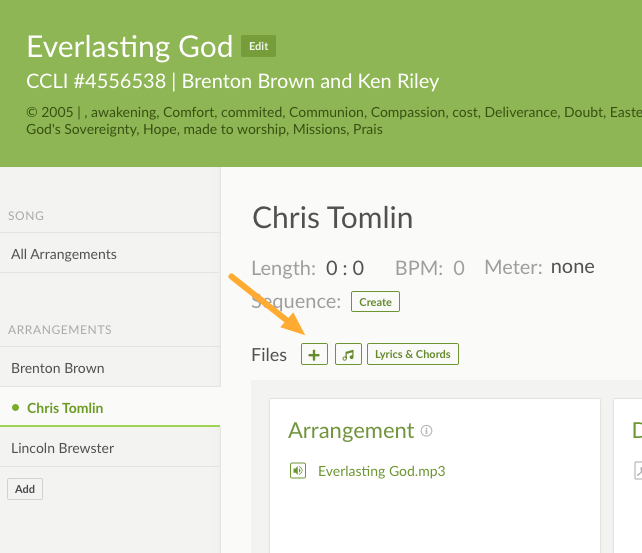642x553 pixels.
Task: Open the Everlasting God.mp3 file link
Action: tap(381, 471)
